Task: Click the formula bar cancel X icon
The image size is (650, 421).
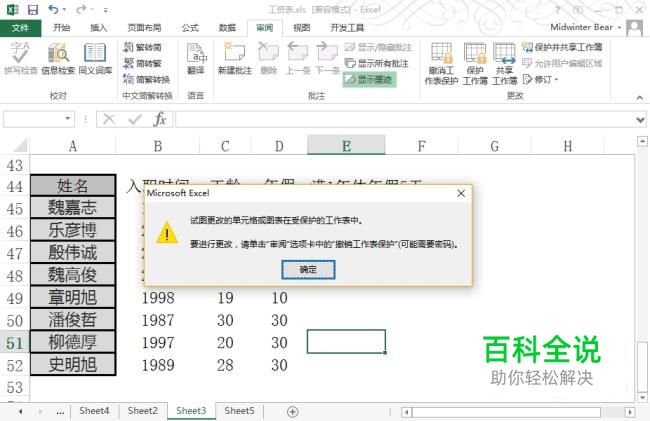Action: click(x=109, y=119)
